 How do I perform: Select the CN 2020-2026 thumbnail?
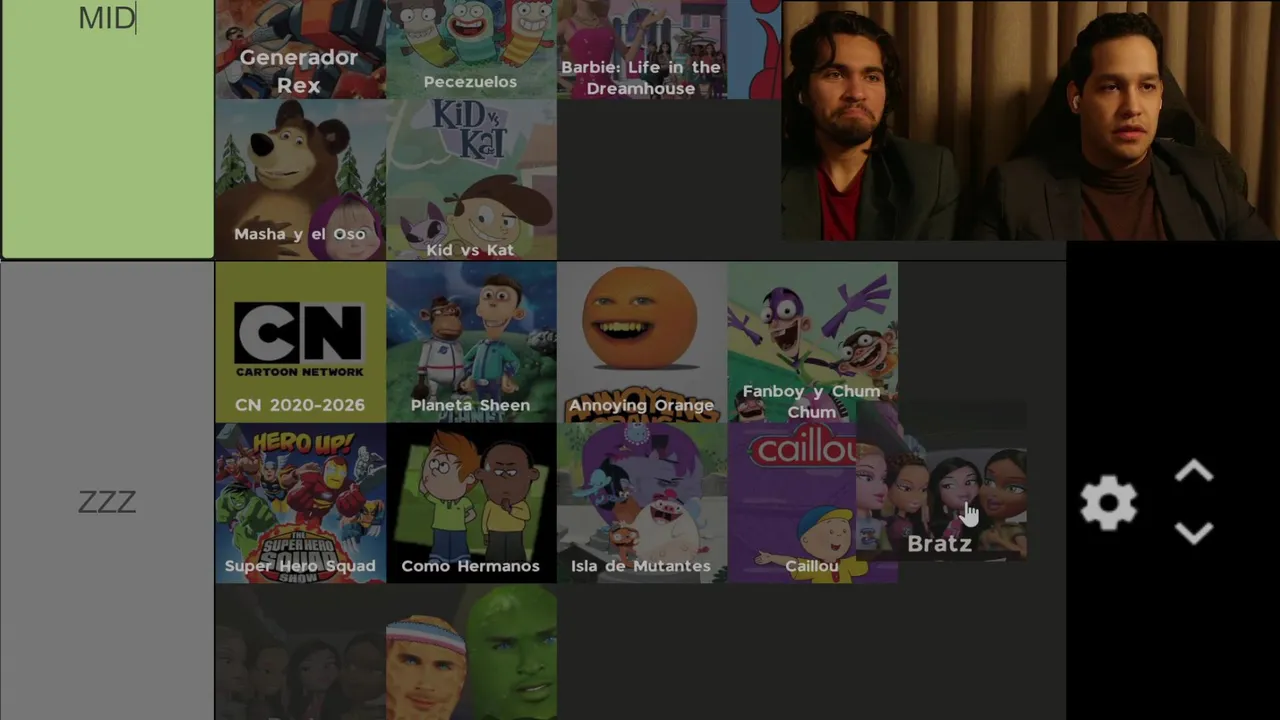point(300,342)
